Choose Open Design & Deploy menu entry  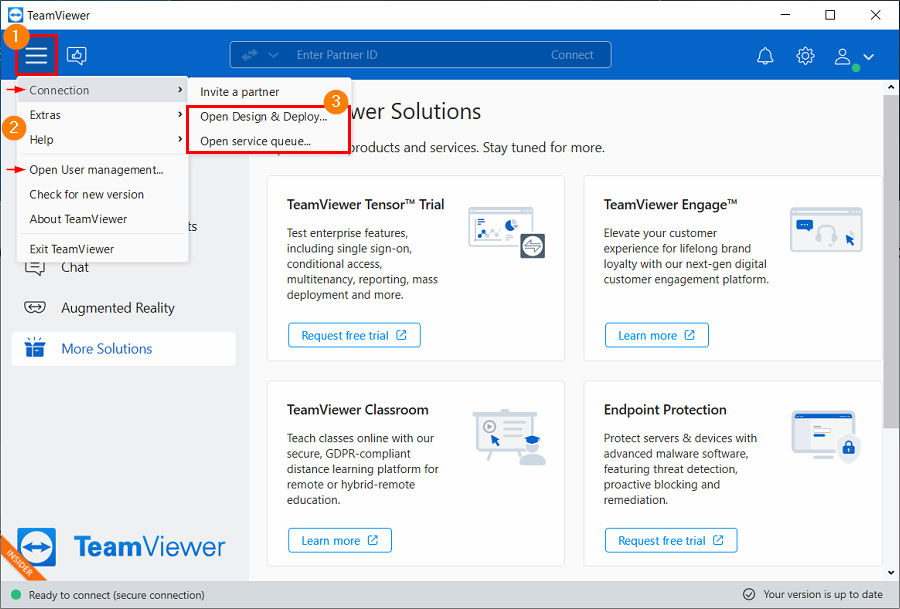pos(263,117)
